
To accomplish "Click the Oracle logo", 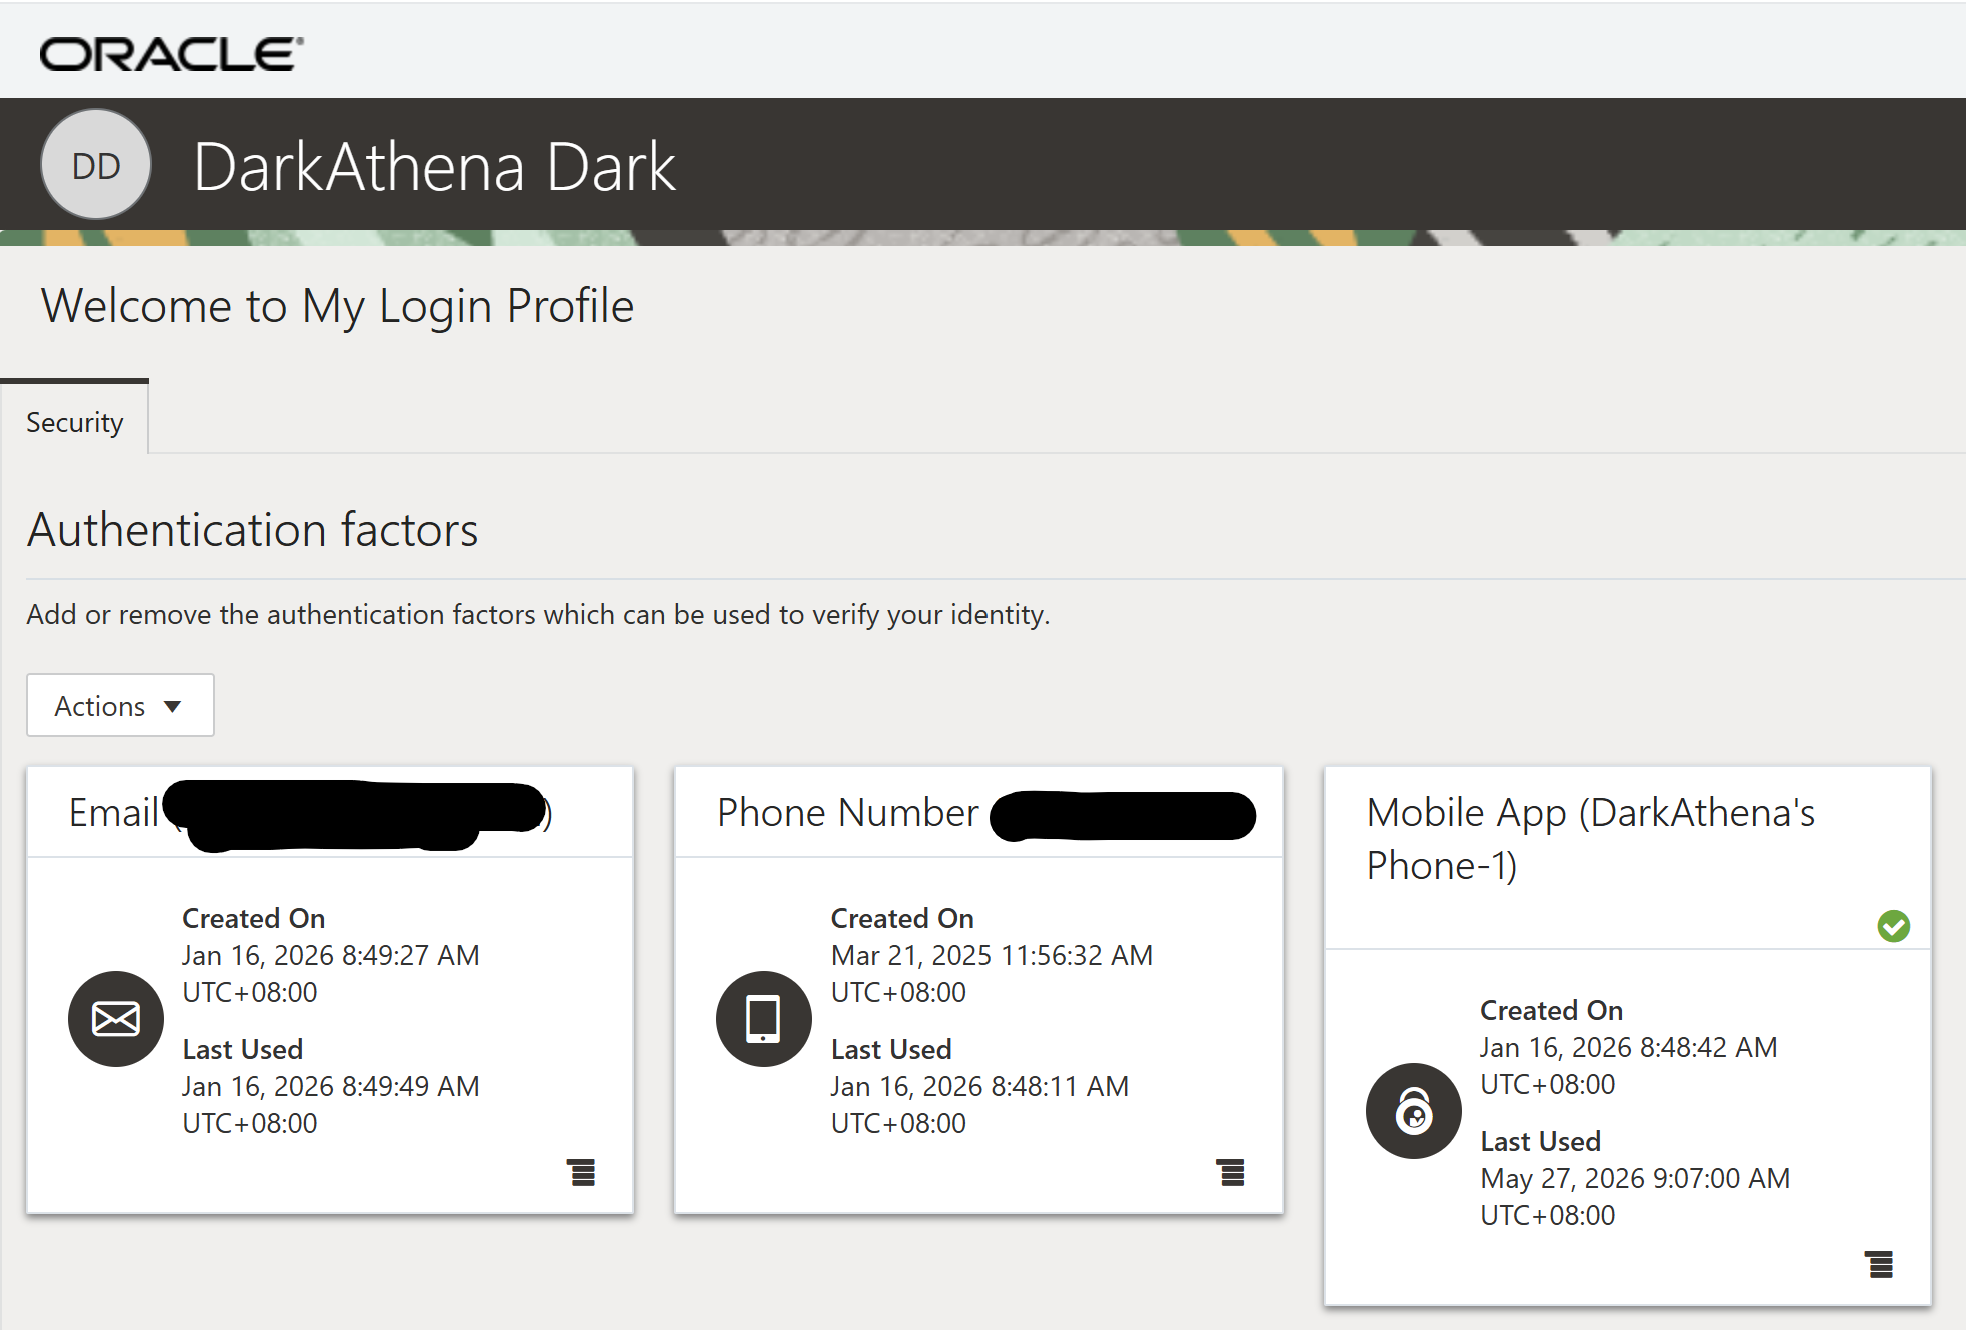I will 171,54.
